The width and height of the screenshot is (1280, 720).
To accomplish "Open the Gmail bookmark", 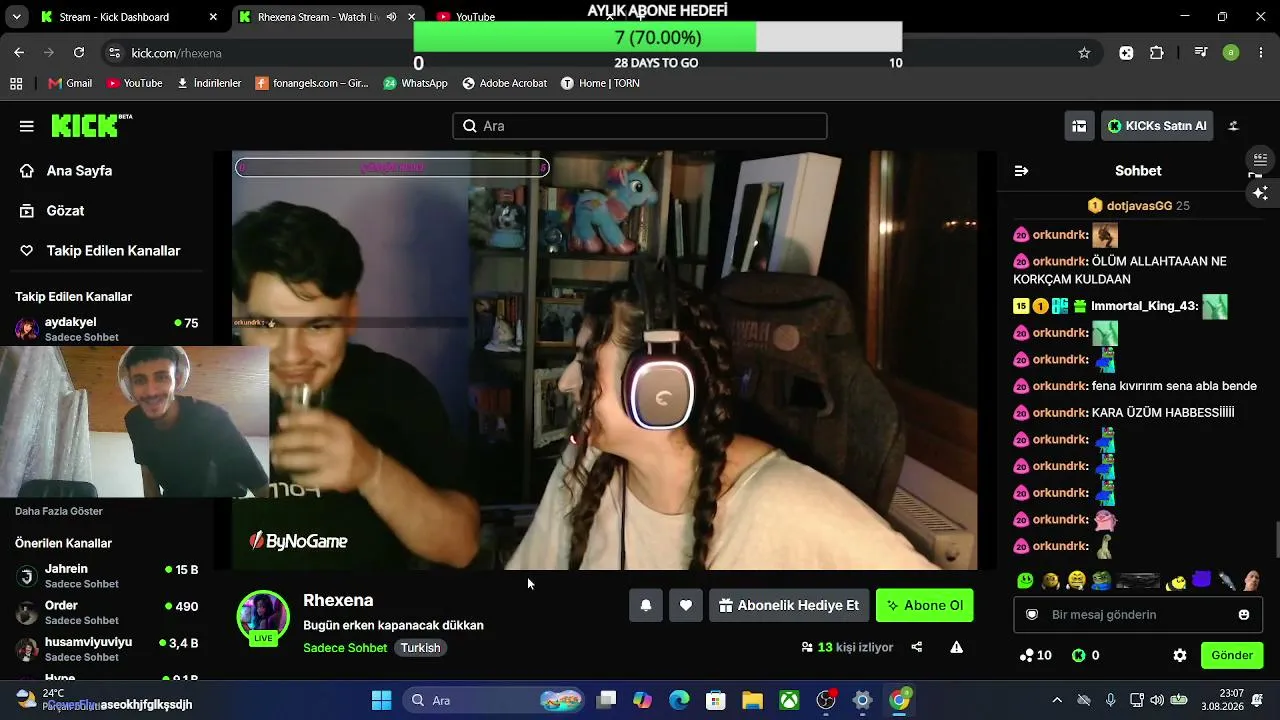I will tap(70, 83).
